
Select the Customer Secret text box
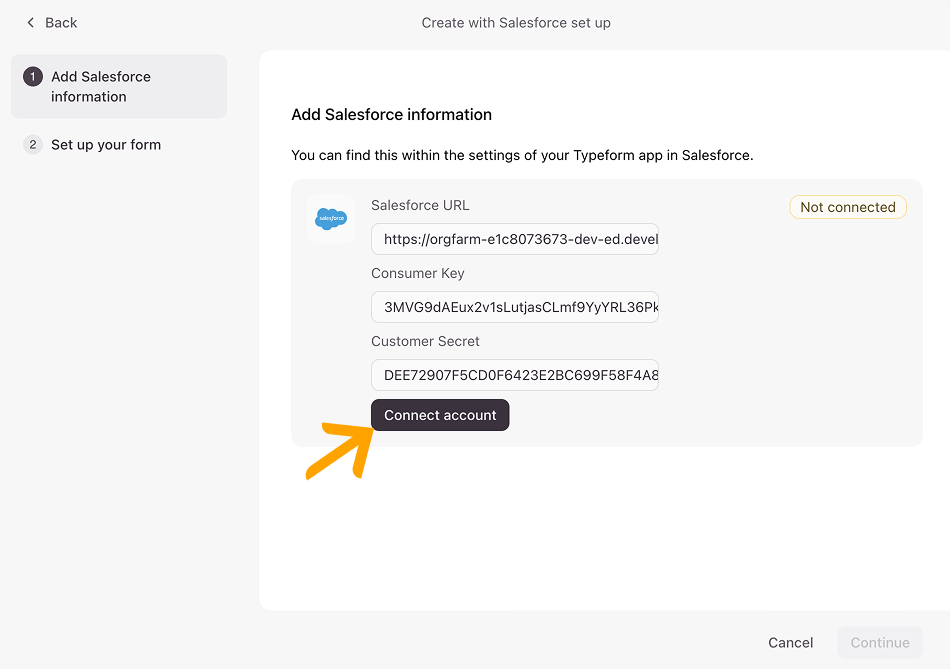click(514, 375)
